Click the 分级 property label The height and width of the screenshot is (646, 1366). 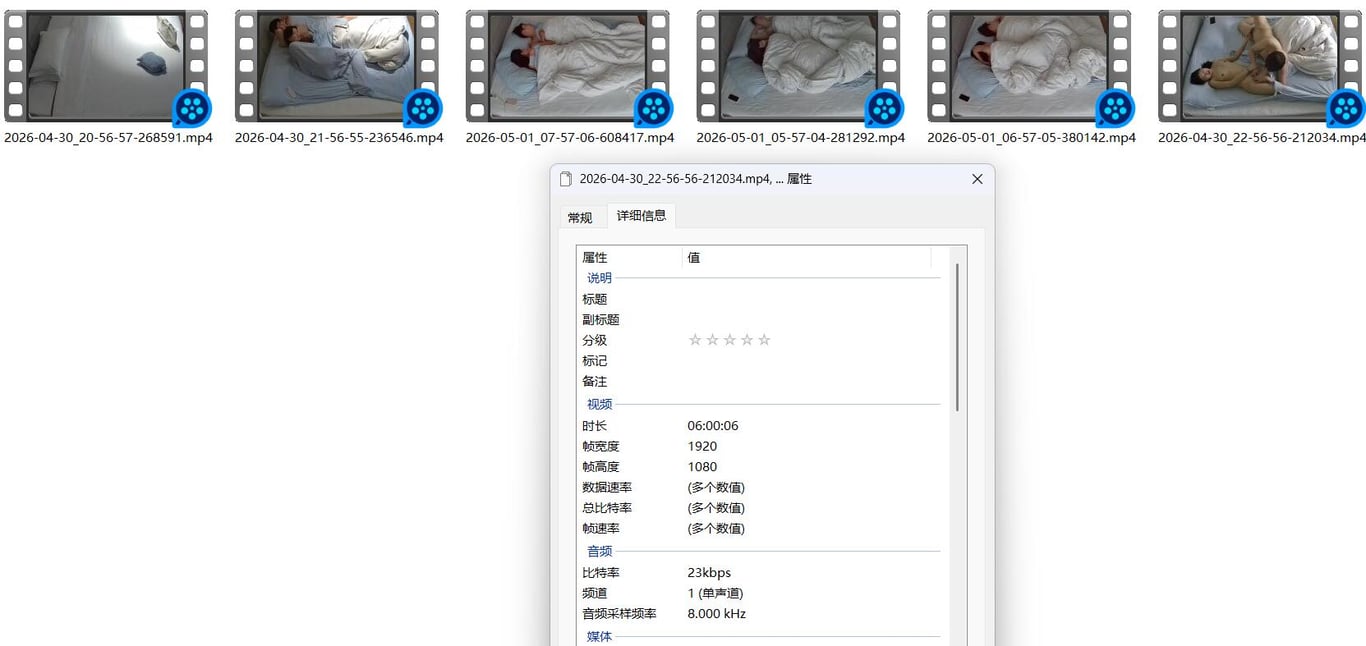(x=595, y=340)
